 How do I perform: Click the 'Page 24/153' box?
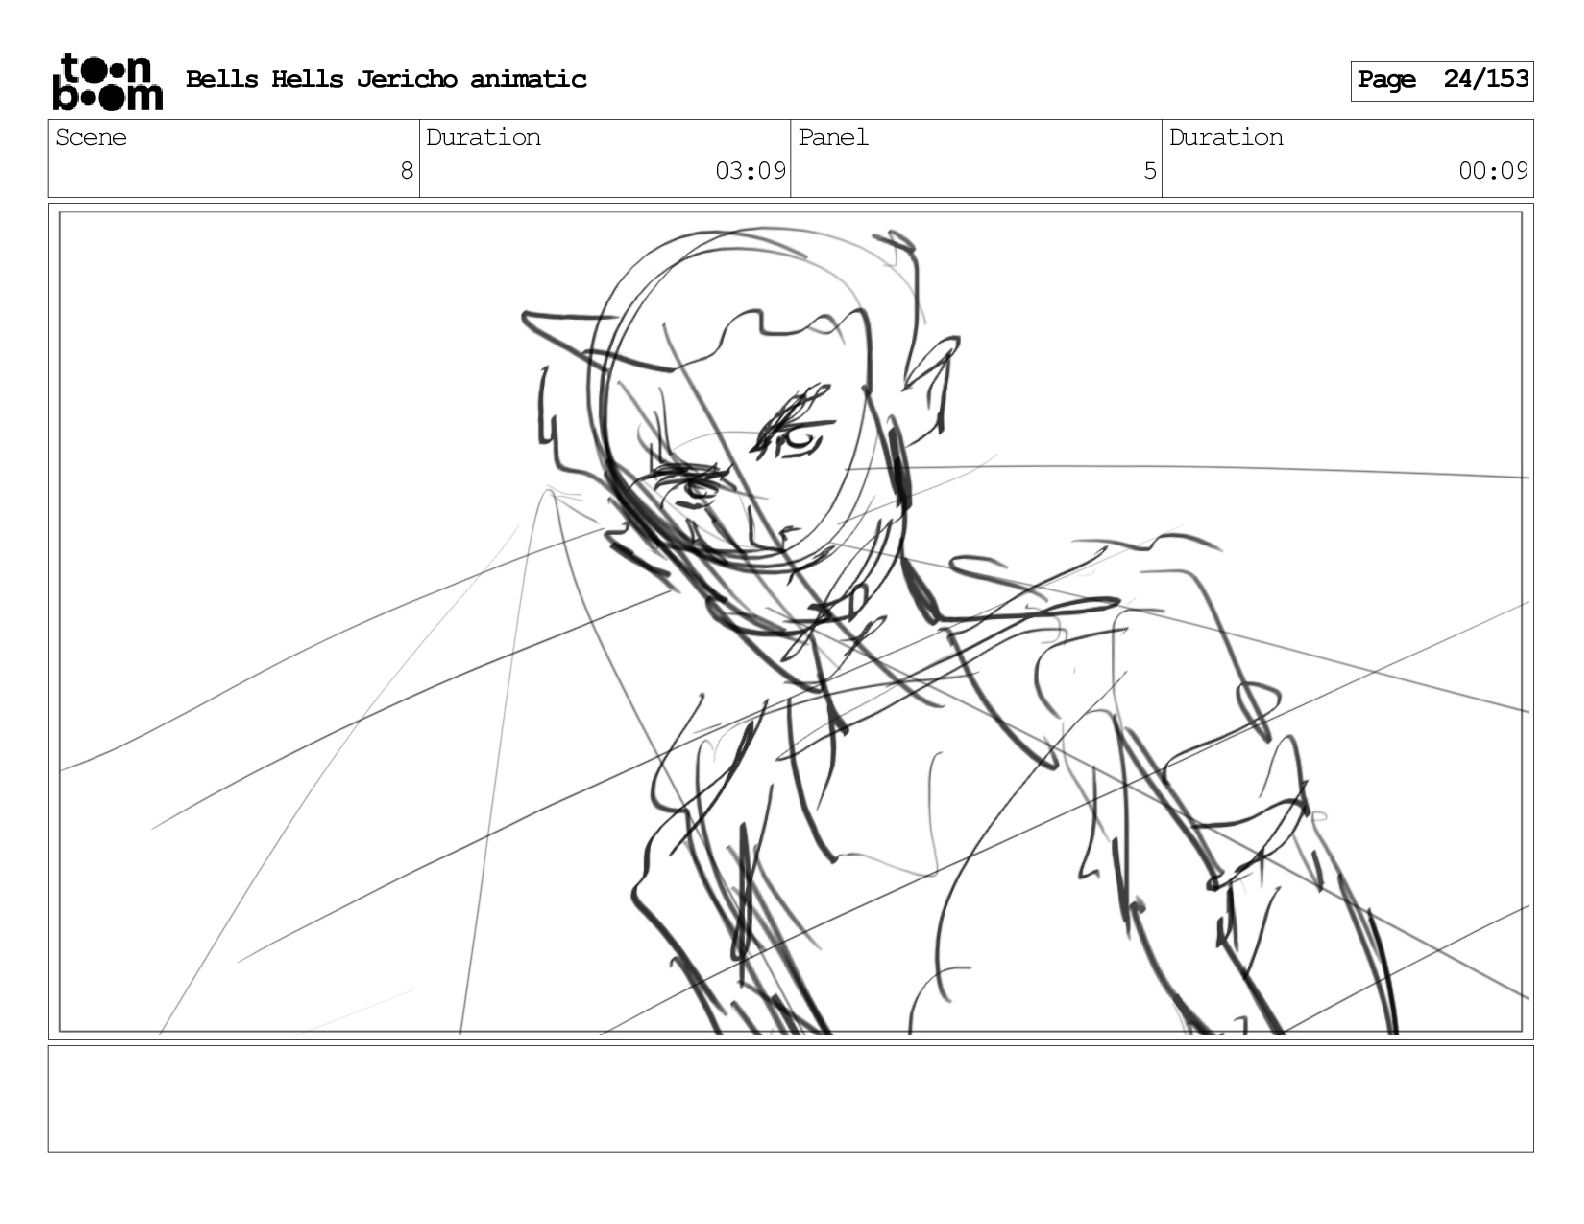pyautogui.click(x=1442, y=80)
